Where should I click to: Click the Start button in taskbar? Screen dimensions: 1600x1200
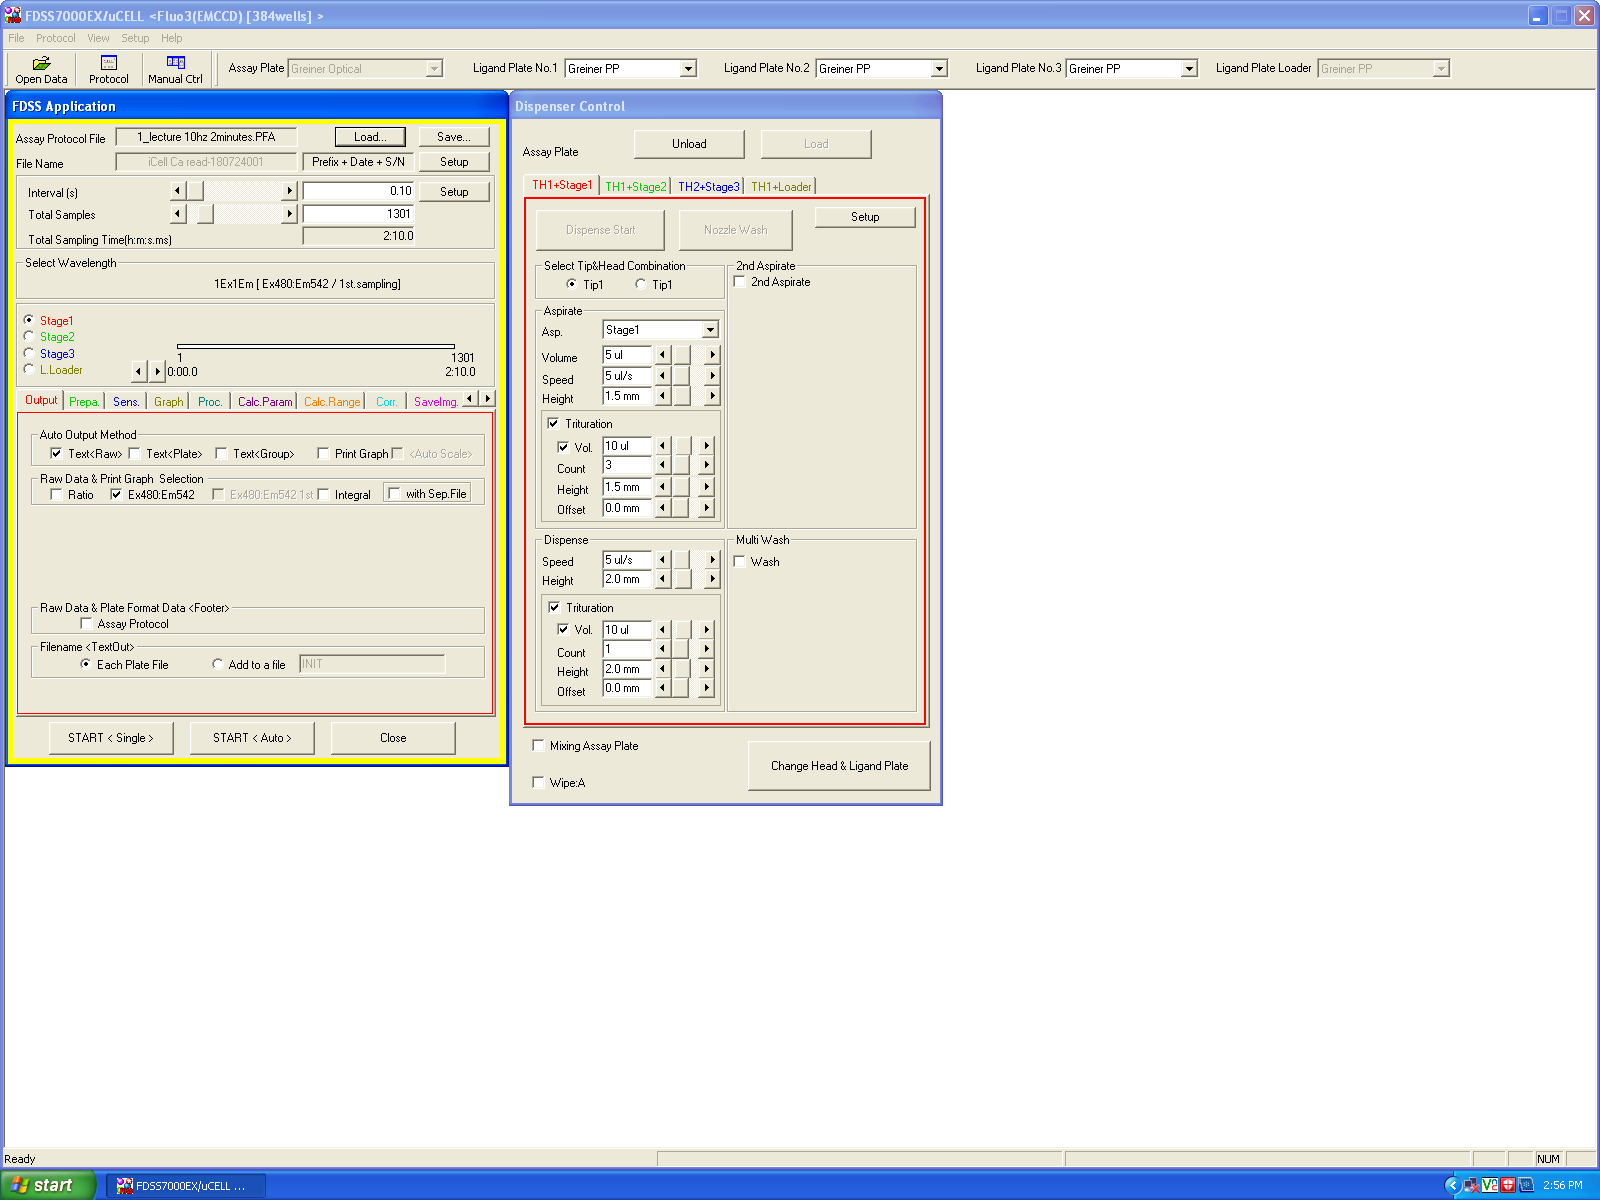coord(48,1185)
